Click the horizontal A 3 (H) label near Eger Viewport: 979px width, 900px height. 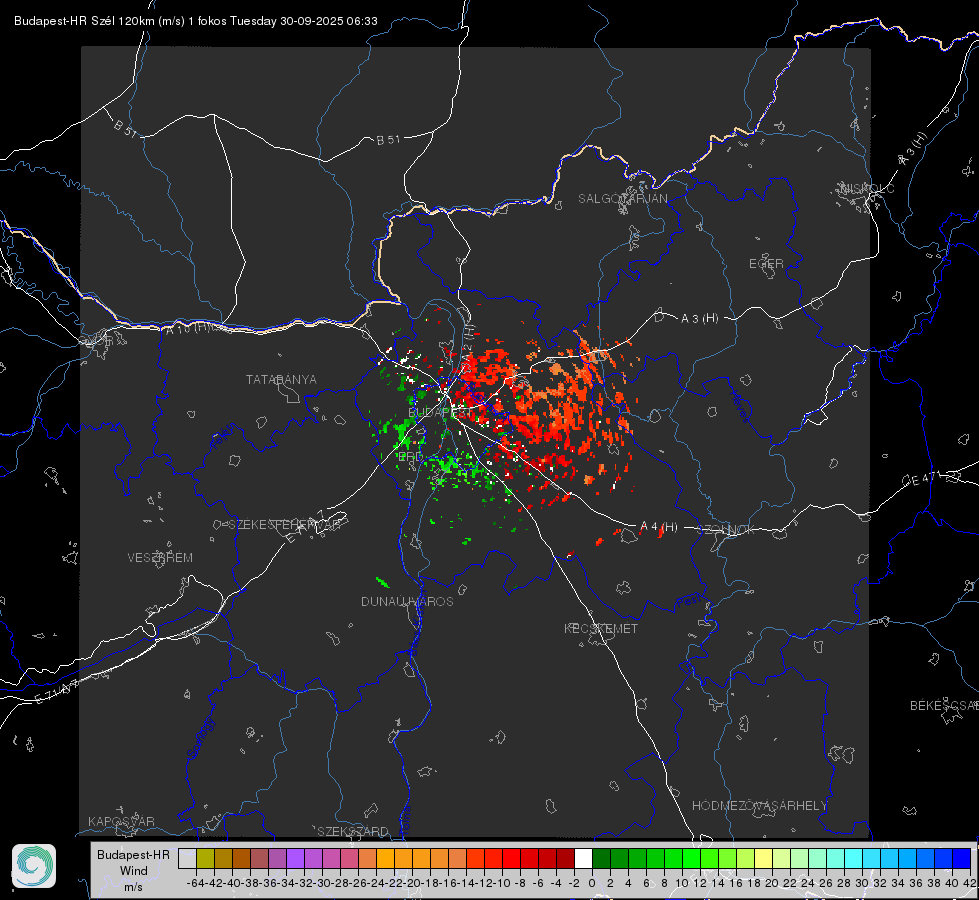pos(699,318)
